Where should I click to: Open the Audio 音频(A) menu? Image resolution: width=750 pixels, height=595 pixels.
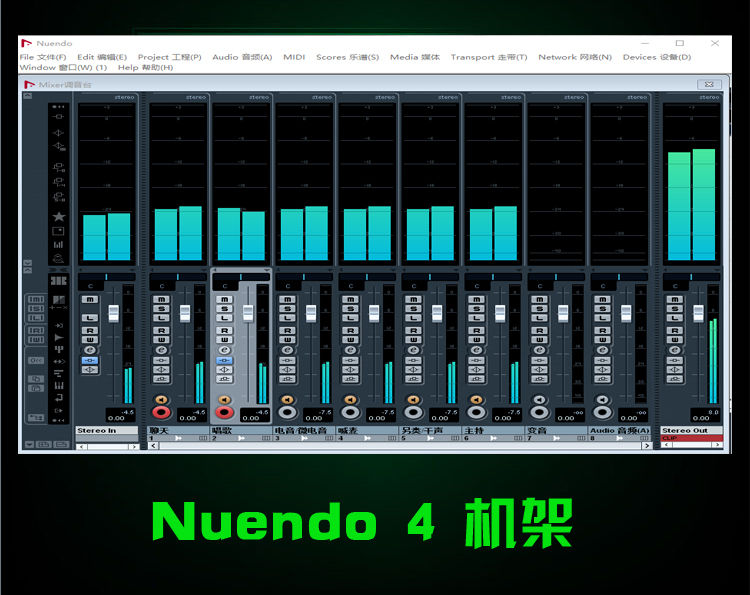[242, 57]
